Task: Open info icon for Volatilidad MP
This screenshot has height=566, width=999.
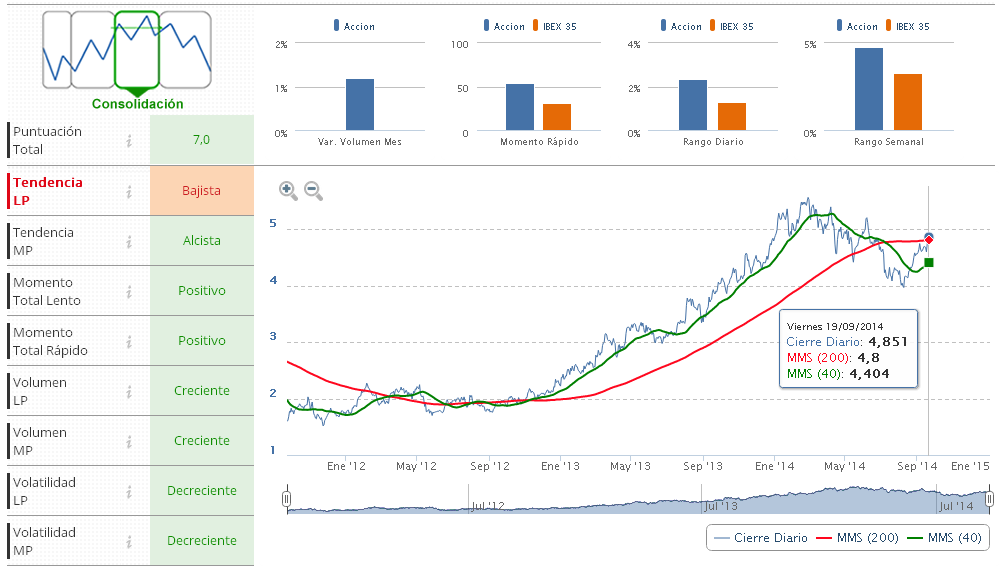Action: pyautogui.click(x=129, y=541)
